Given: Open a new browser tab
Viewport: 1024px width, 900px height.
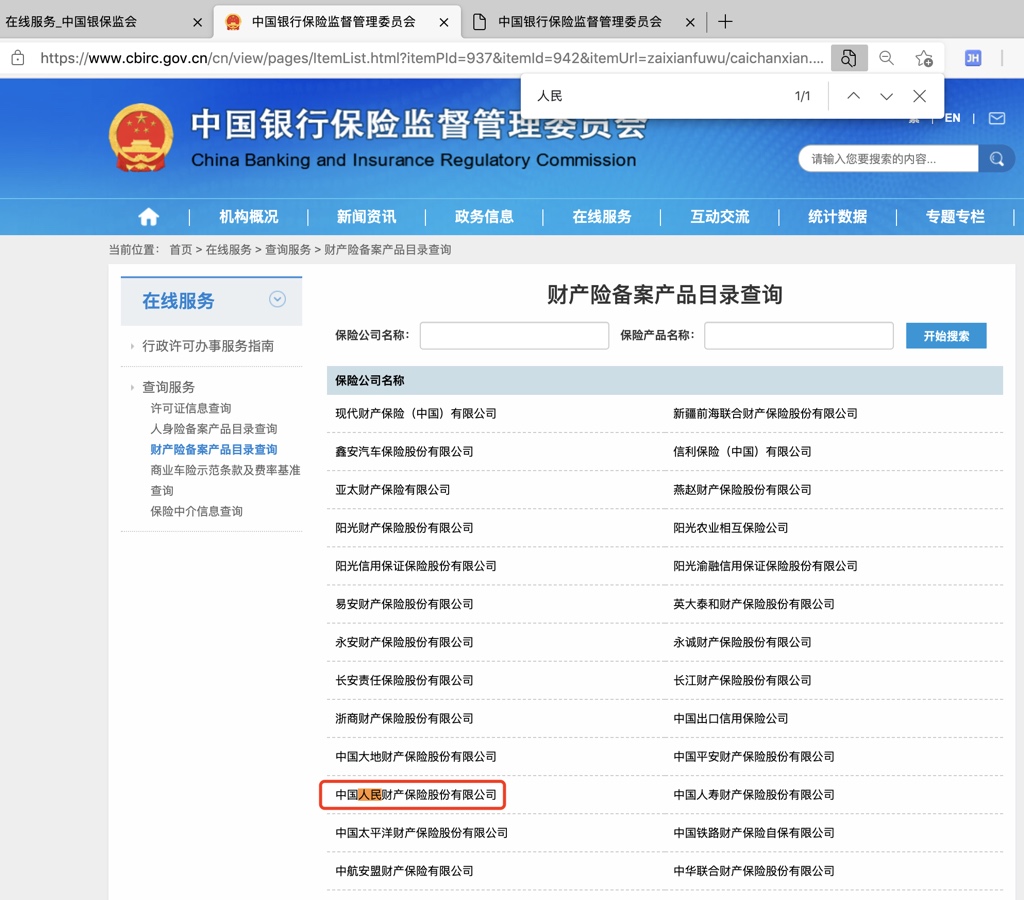Looking at the screenshot, I should [x=725, y=22].
